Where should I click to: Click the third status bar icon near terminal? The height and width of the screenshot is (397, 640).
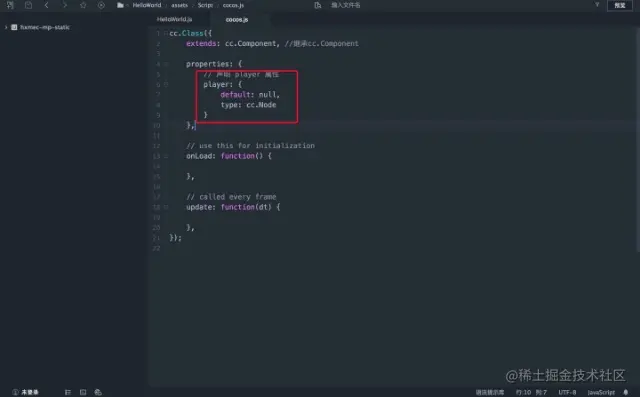tap(98, 392)
